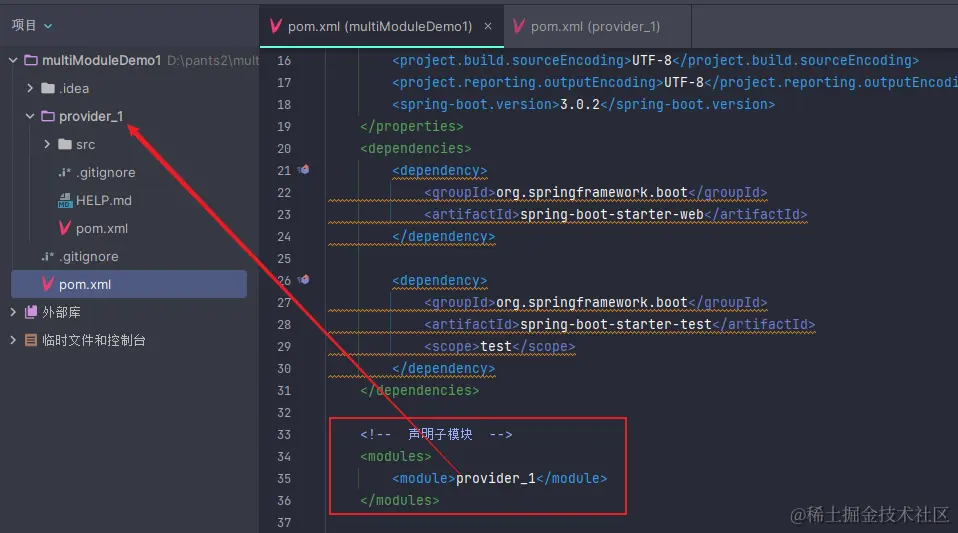Click the root .gitignore file icon
This screenshot has width=958, height=533.
pyautogui.click(x=48, y=257)
